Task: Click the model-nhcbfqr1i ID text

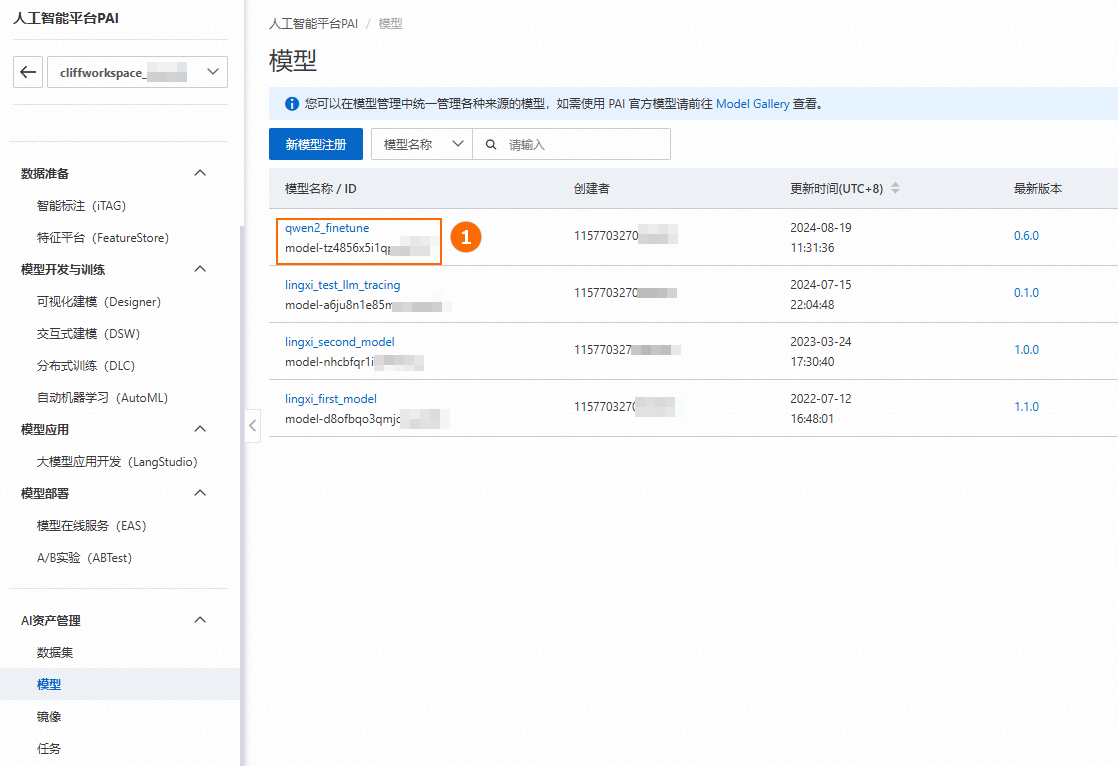Action: tap(329, 362)
